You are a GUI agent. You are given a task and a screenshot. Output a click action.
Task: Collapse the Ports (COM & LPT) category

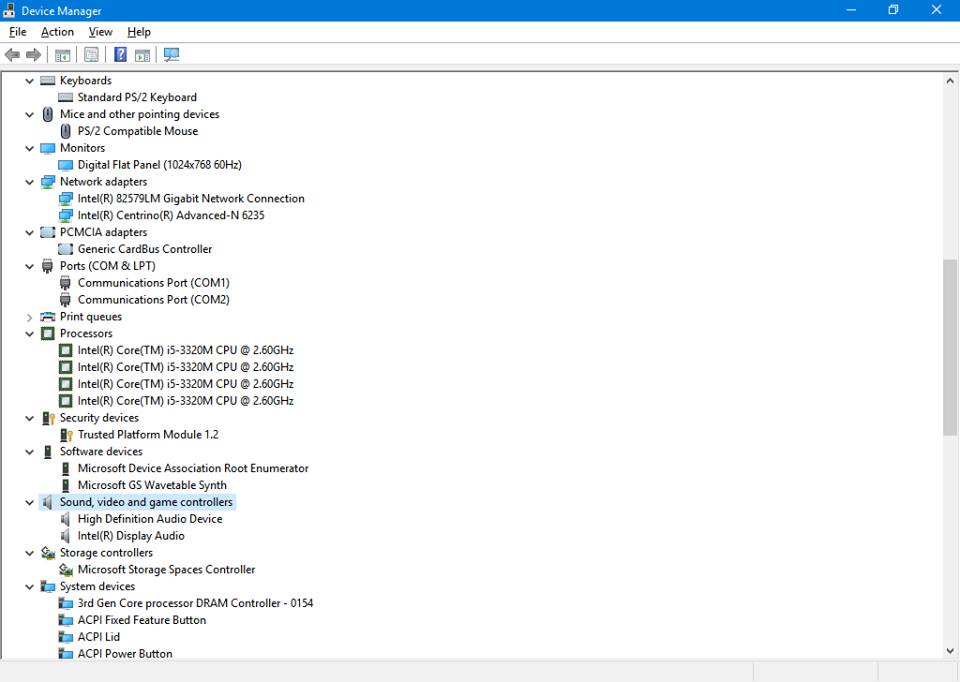(29, 266)
